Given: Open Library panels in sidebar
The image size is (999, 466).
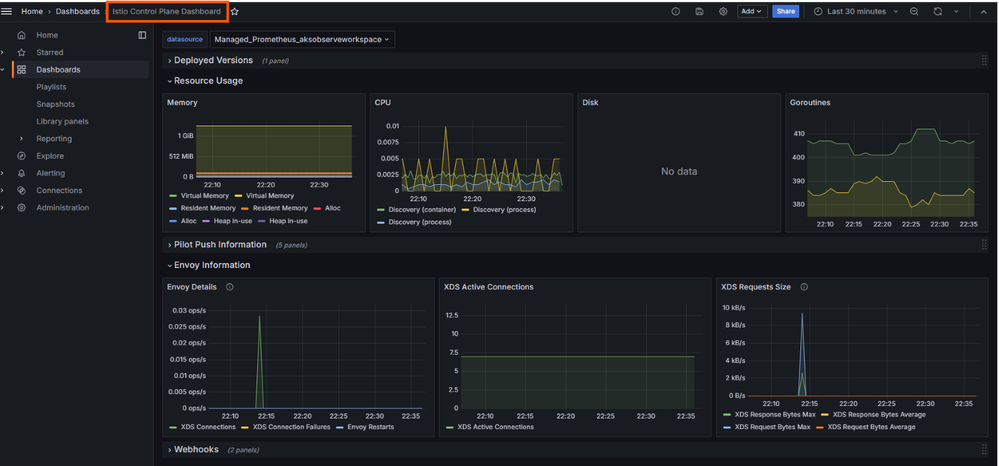Looking at the screenshot, I should point(62,121).
